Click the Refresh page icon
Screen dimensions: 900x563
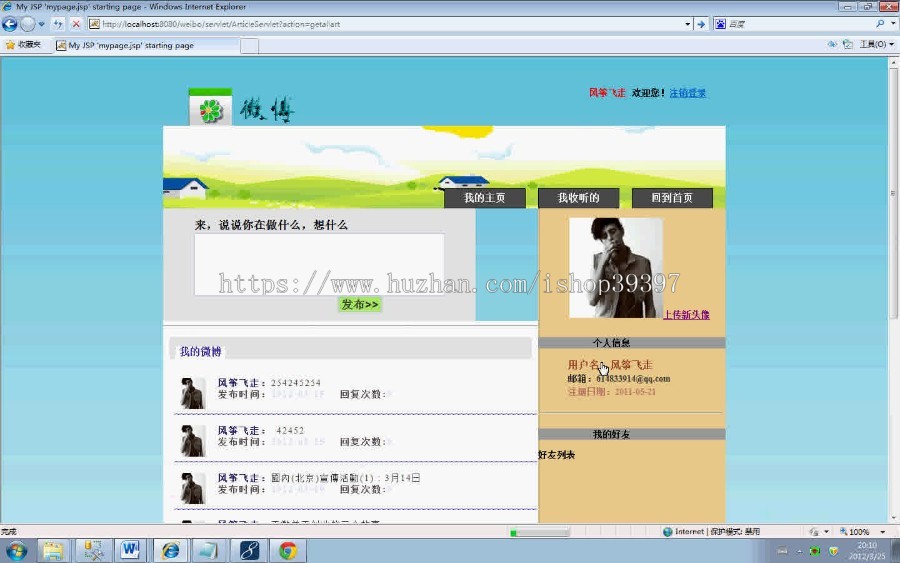coord(58,24)
